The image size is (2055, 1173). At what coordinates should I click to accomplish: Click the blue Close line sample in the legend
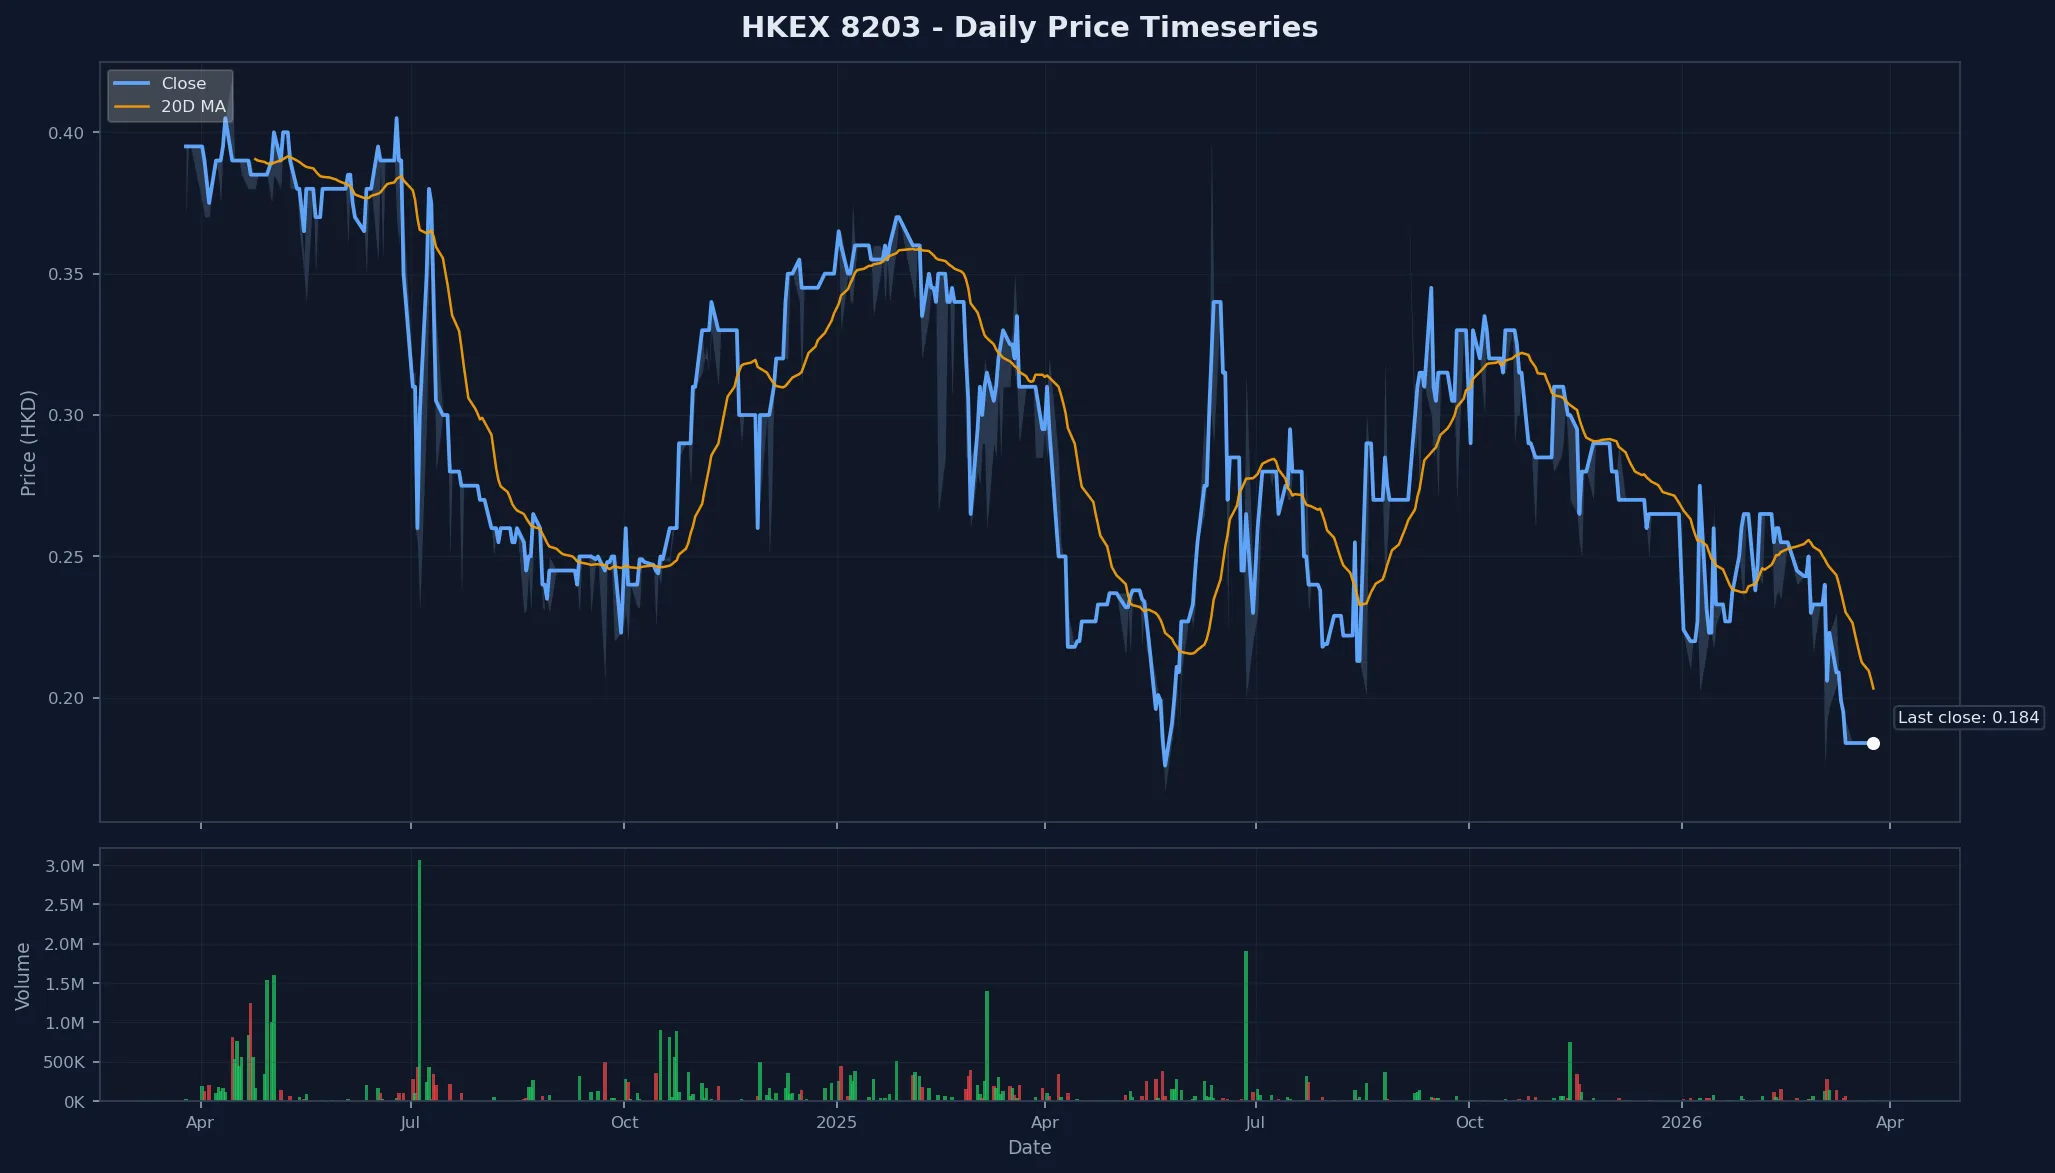coord(130,83)
